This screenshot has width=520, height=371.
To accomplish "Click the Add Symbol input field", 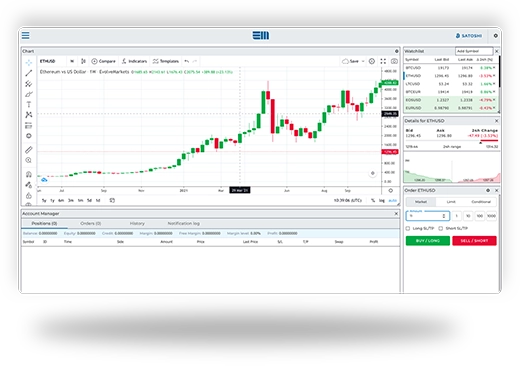I will pos(474,51).
